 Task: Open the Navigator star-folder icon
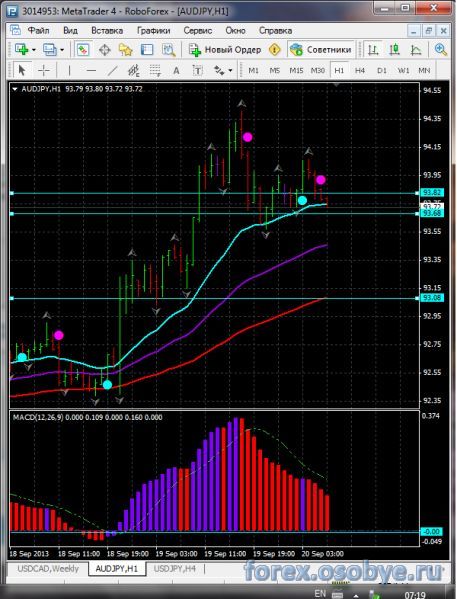(x=125, y=50)
